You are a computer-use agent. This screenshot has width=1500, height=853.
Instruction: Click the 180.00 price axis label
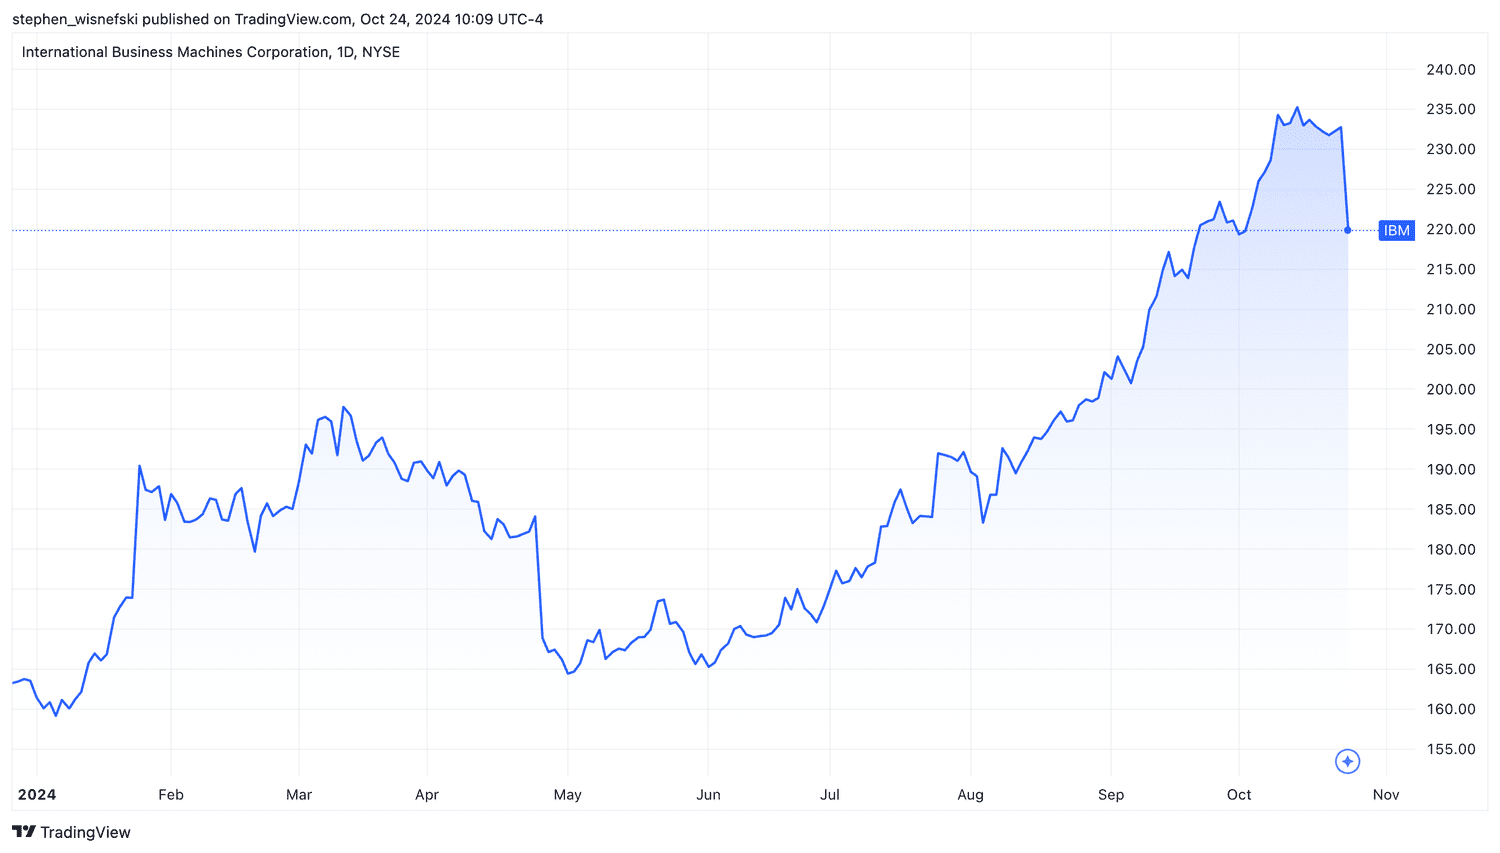coord(1451,549)
